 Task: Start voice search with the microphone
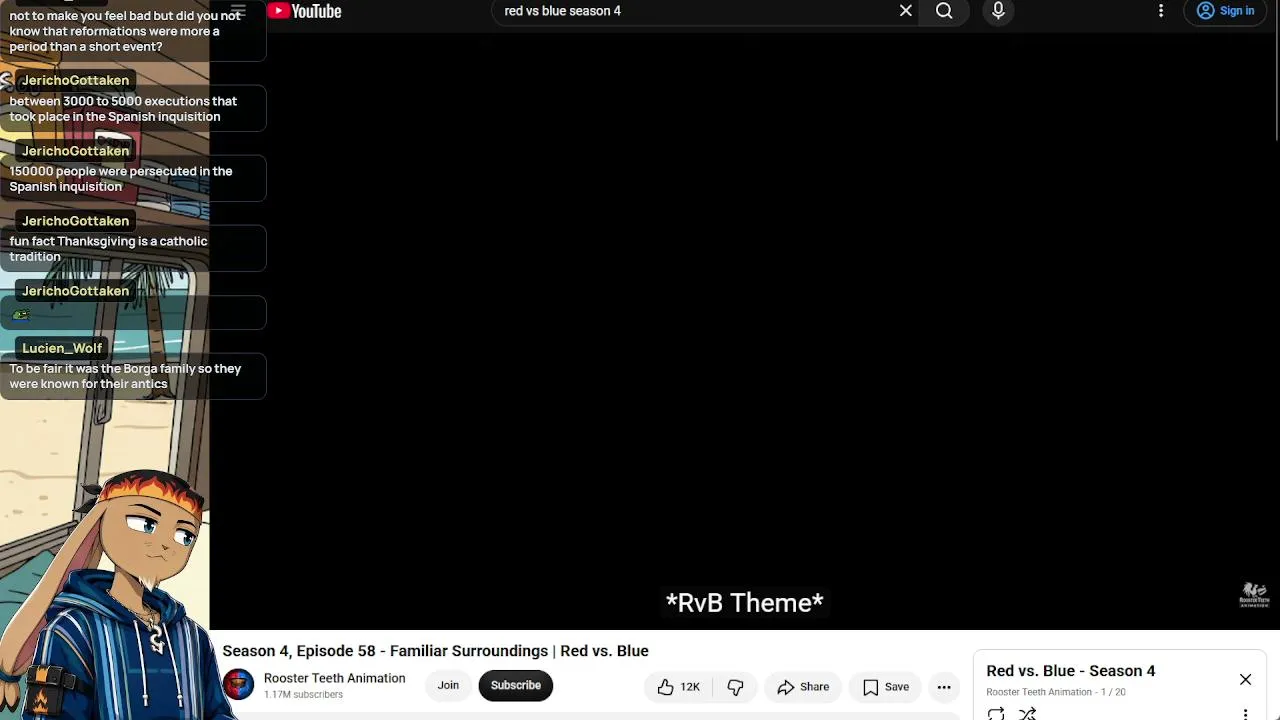998,11
